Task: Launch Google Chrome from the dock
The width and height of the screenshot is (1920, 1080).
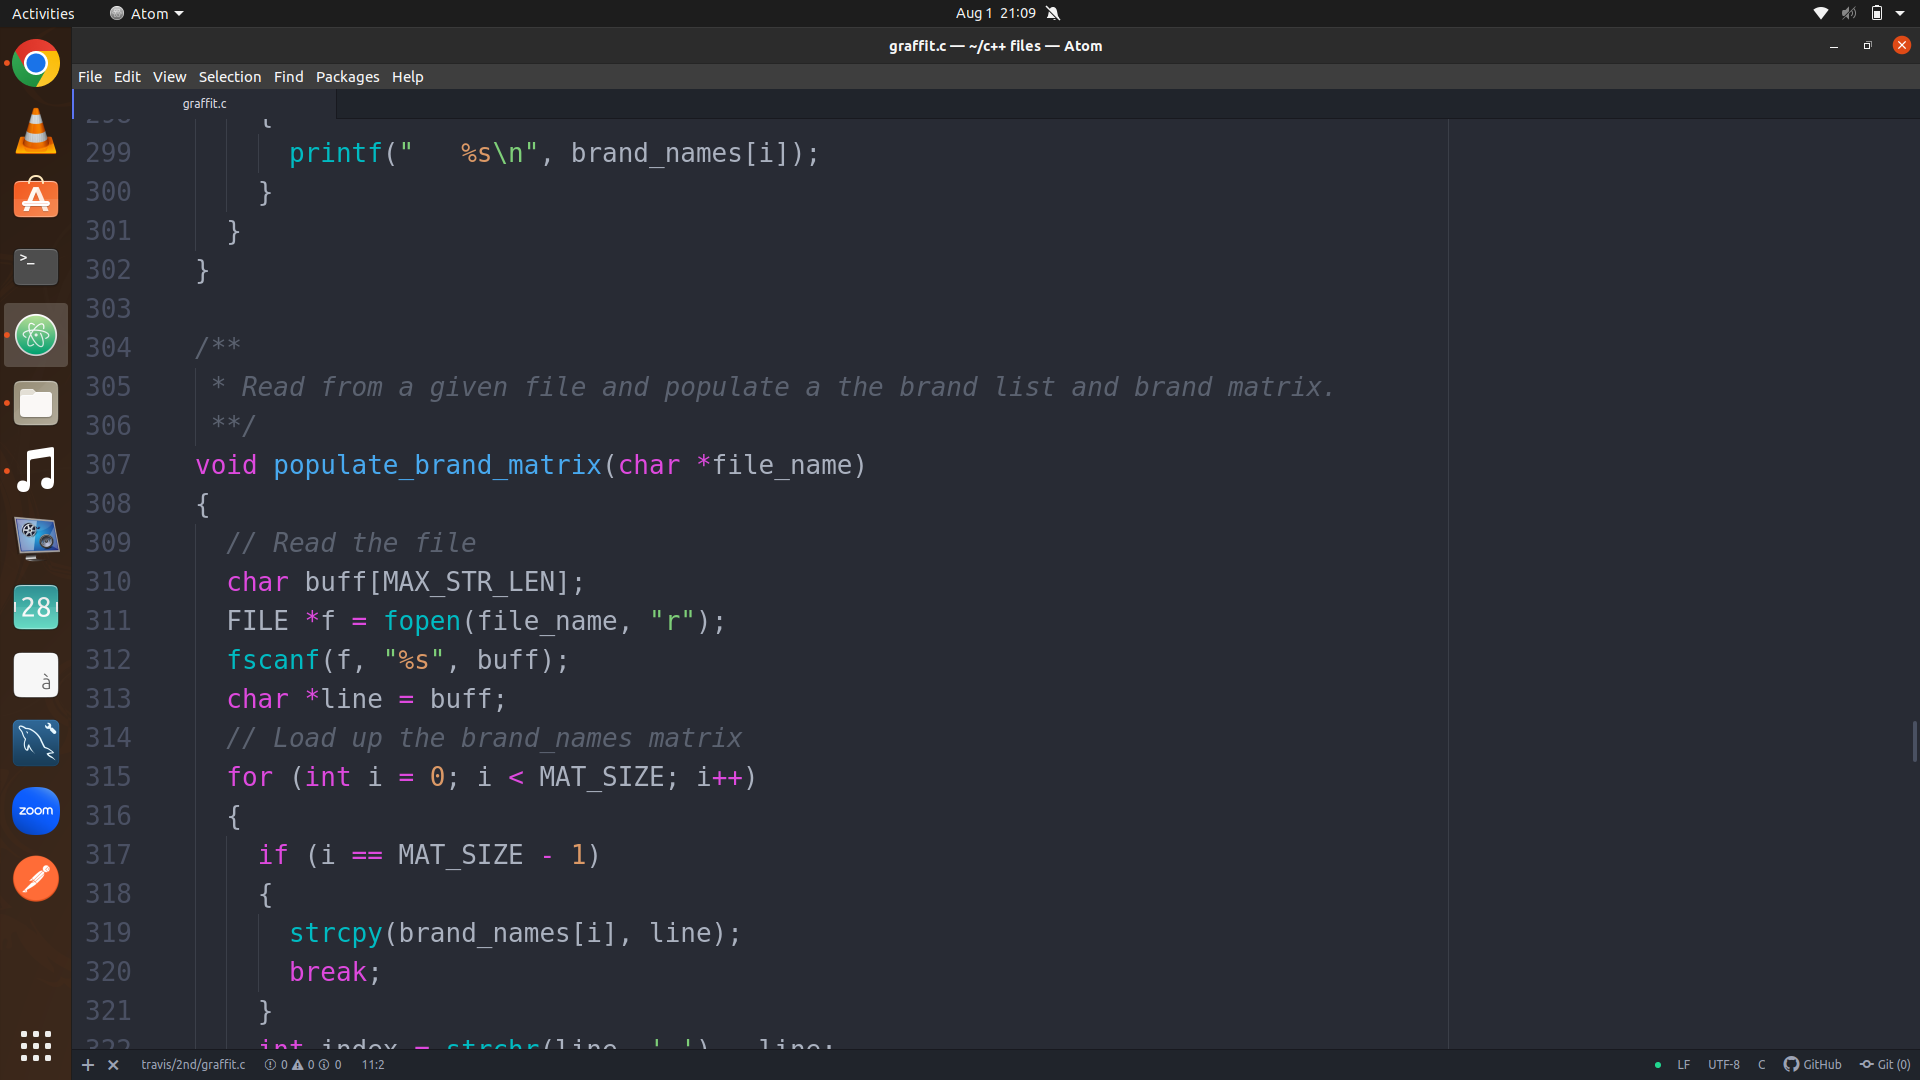Action: (36, 64)
